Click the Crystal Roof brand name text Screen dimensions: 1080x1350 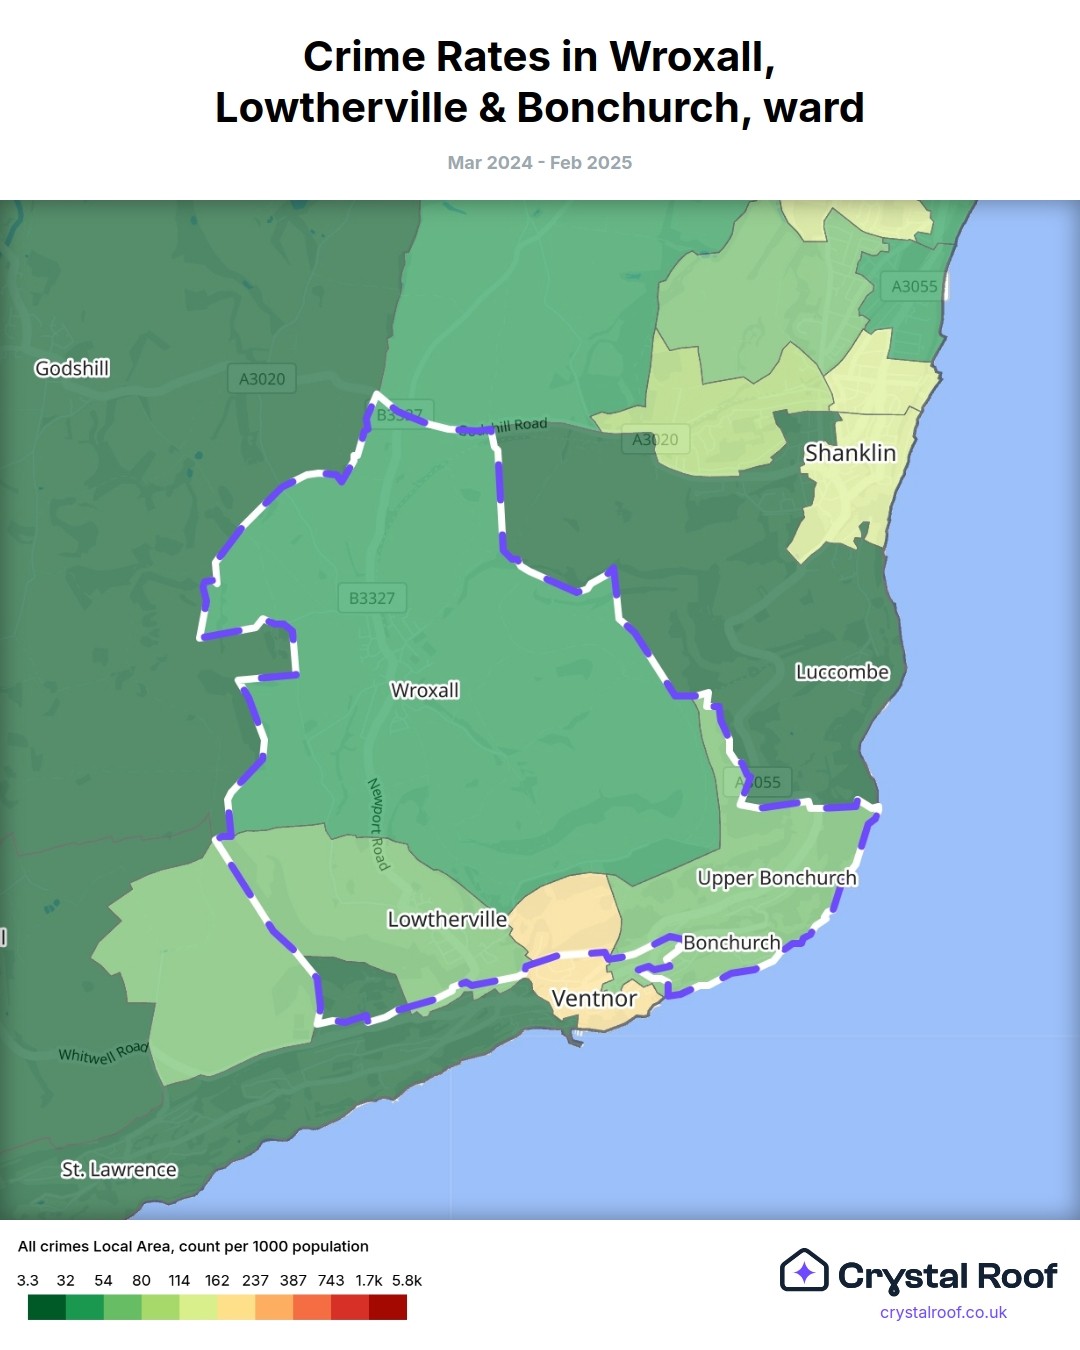coord(946,1276)
